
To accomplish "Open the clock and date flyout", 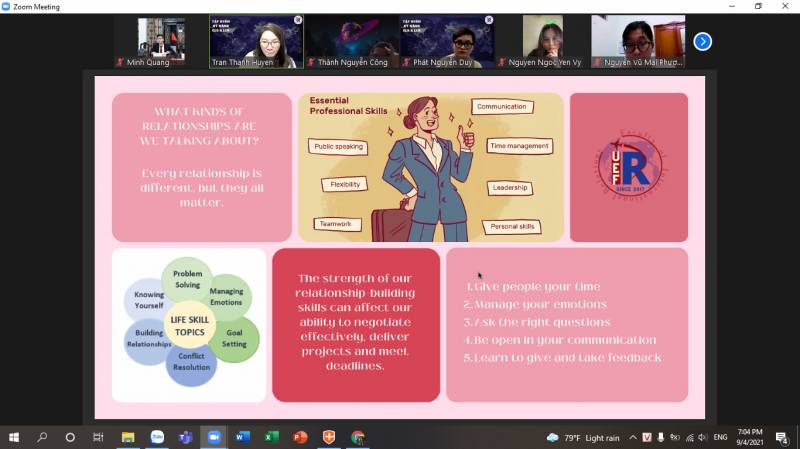I will pyautogui.click(x=751, y=437).
